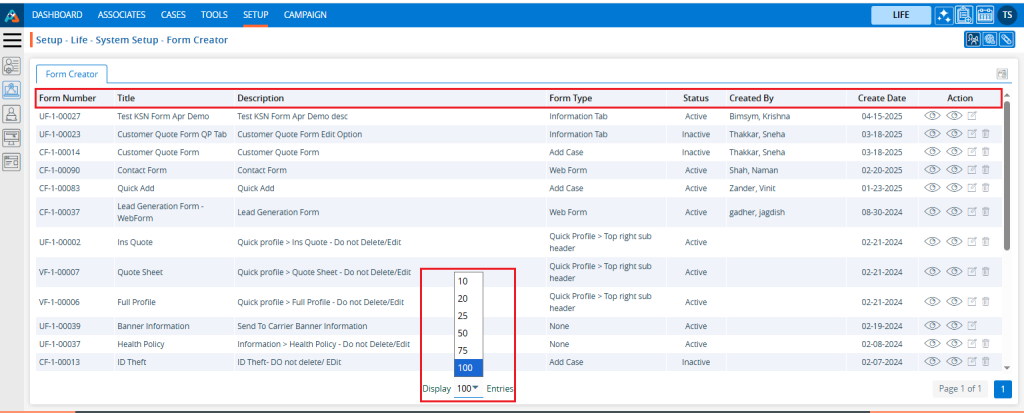Click the clipboard add icon in header
This screenshot has width=1024, height=413.
click(x=964, y=15)
